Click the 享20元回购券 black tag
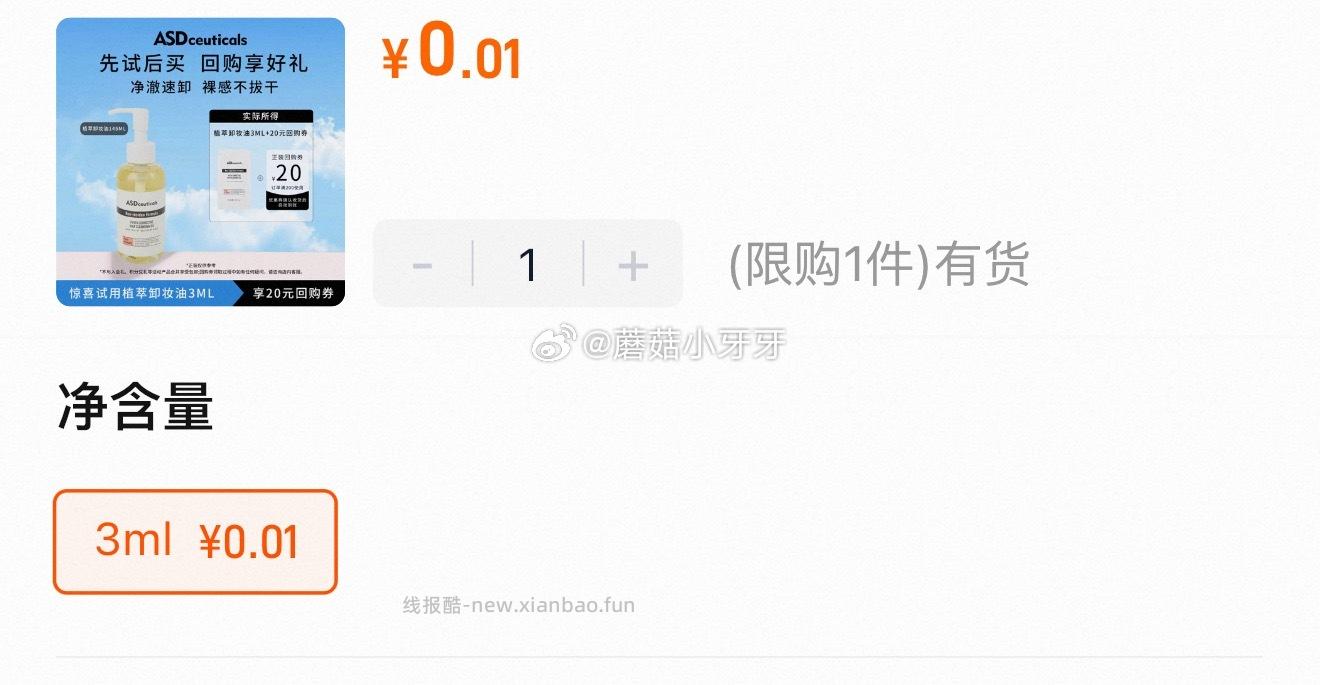The image size is (1320, 685). pos(291,294)
